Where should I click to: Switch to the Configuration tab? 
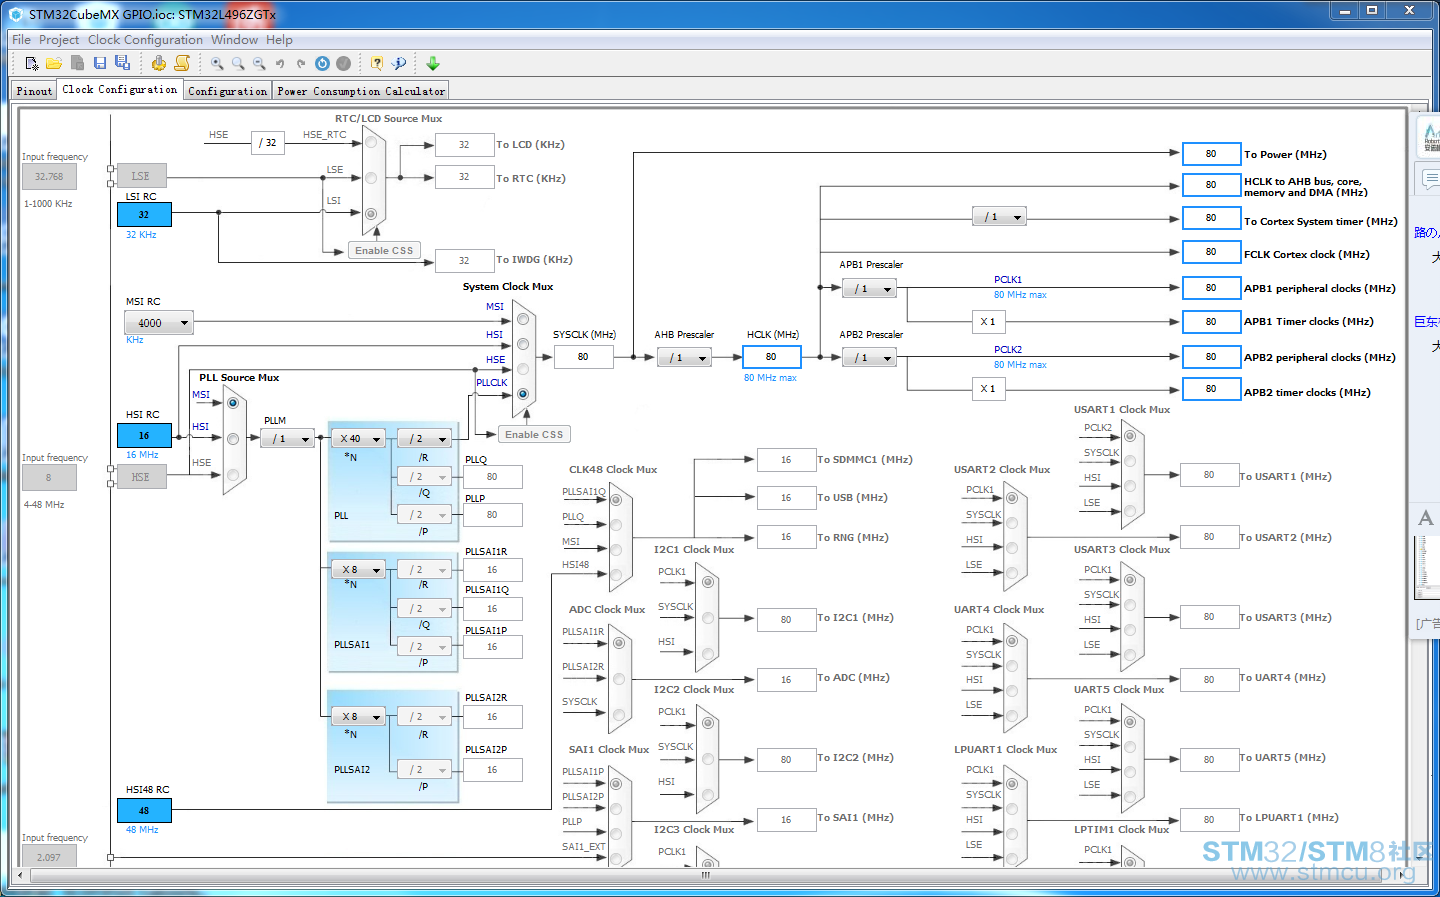228,91
